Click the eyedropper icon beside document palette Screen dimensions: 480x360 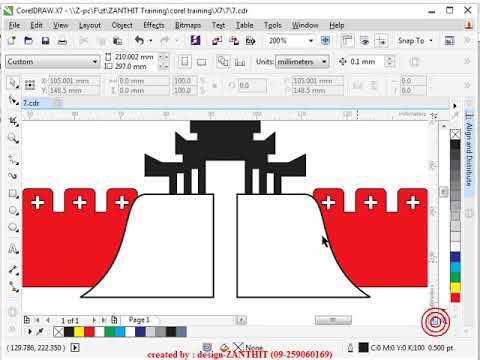[x=40, y=331]
